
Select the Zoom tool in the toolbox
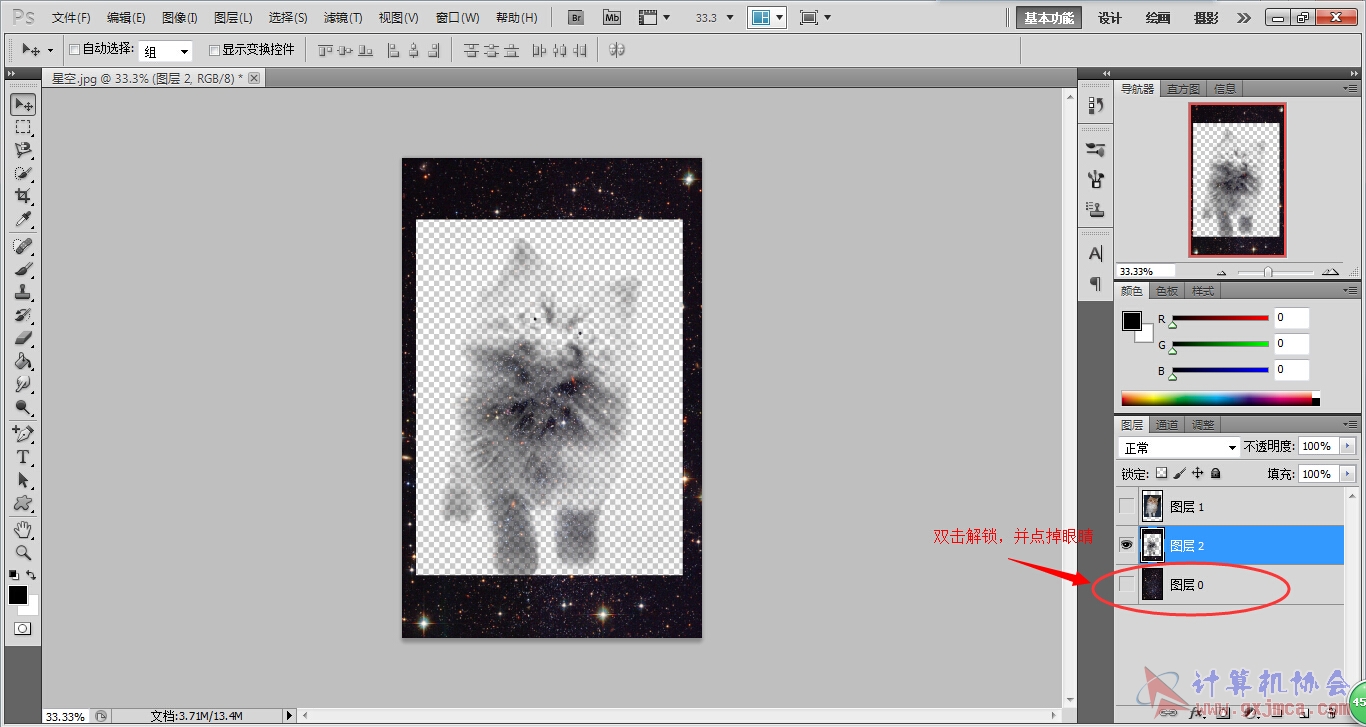pos(23,552)
